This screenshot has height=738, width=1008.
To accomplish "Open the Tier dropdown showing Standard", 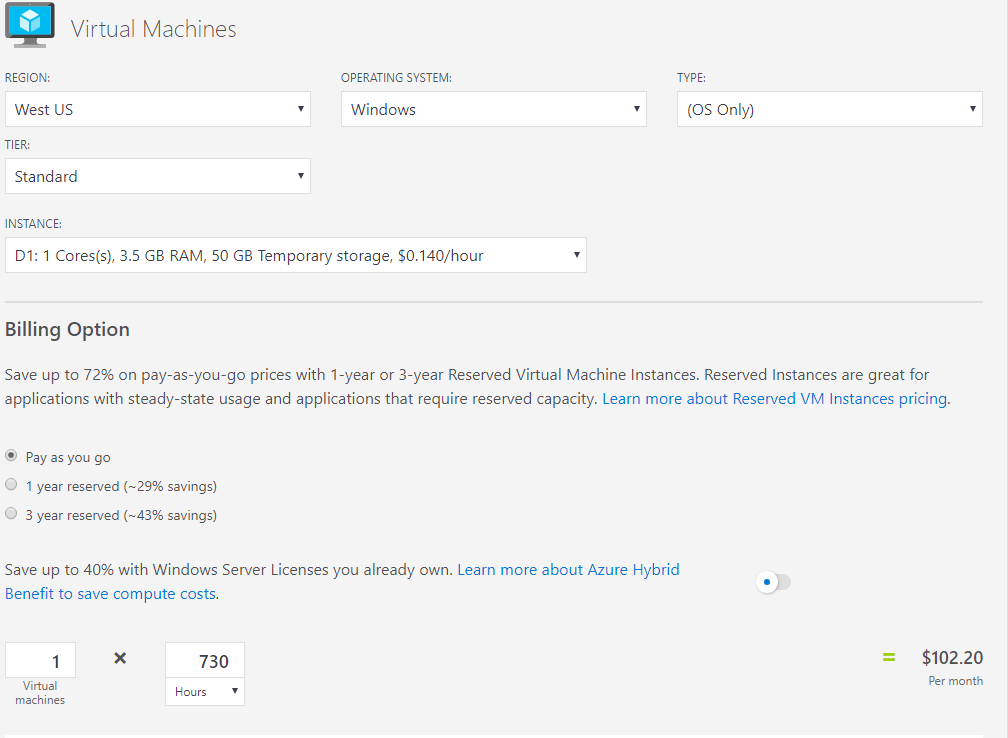I will pos(158,176).
